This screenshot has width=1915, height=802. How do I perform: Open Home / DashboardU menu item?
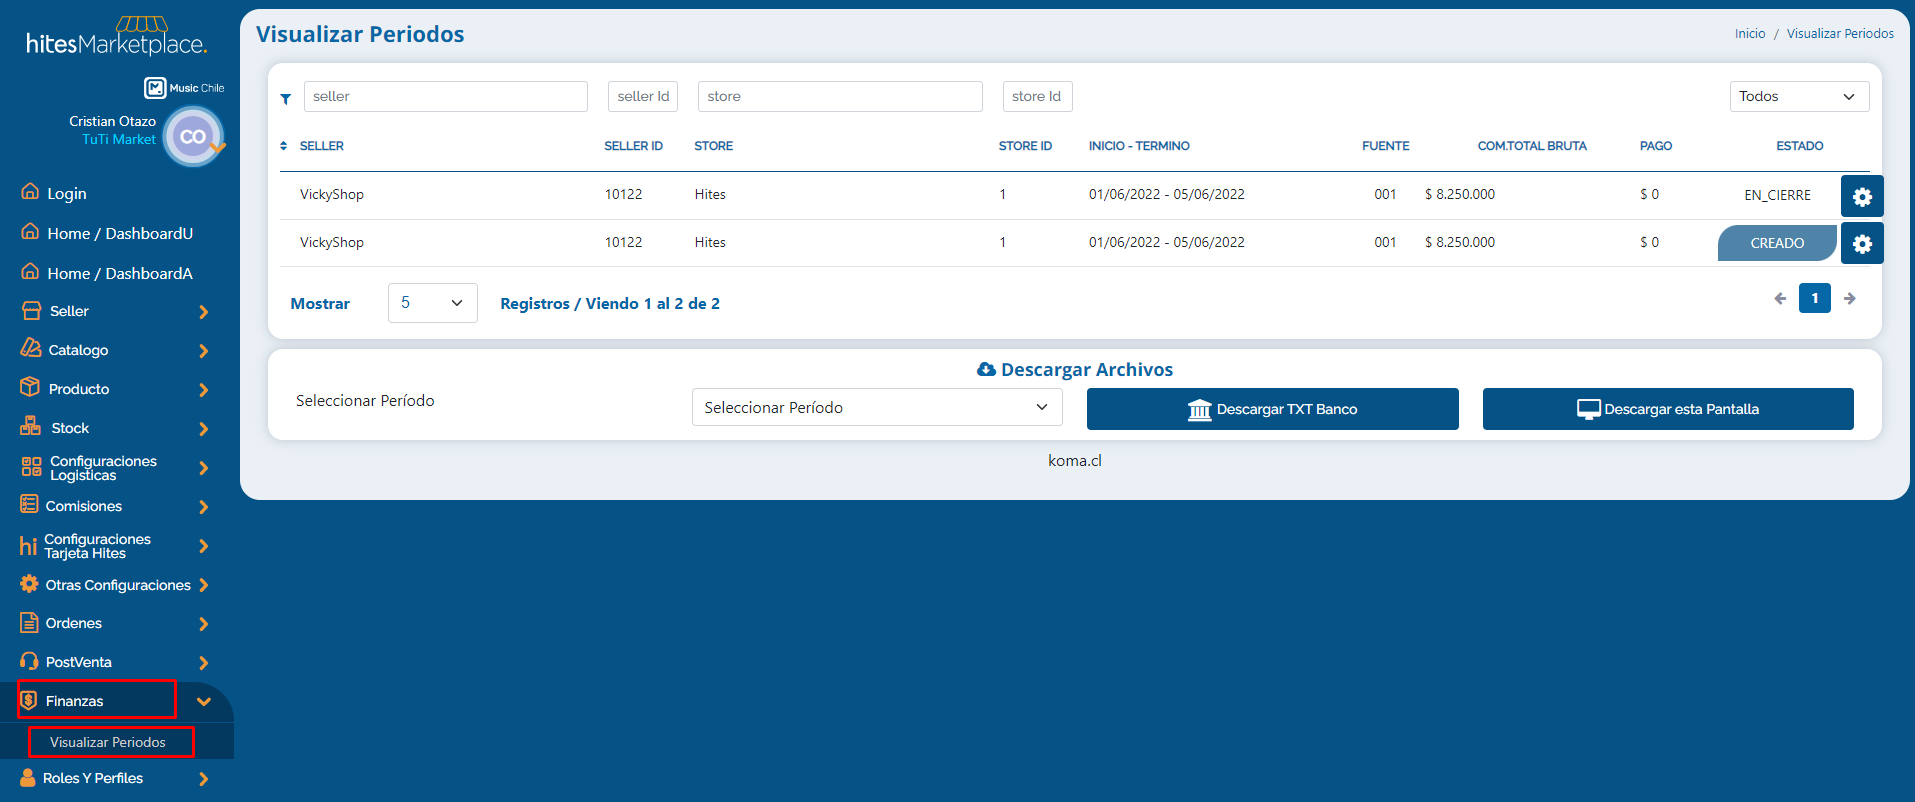[120, 233]
